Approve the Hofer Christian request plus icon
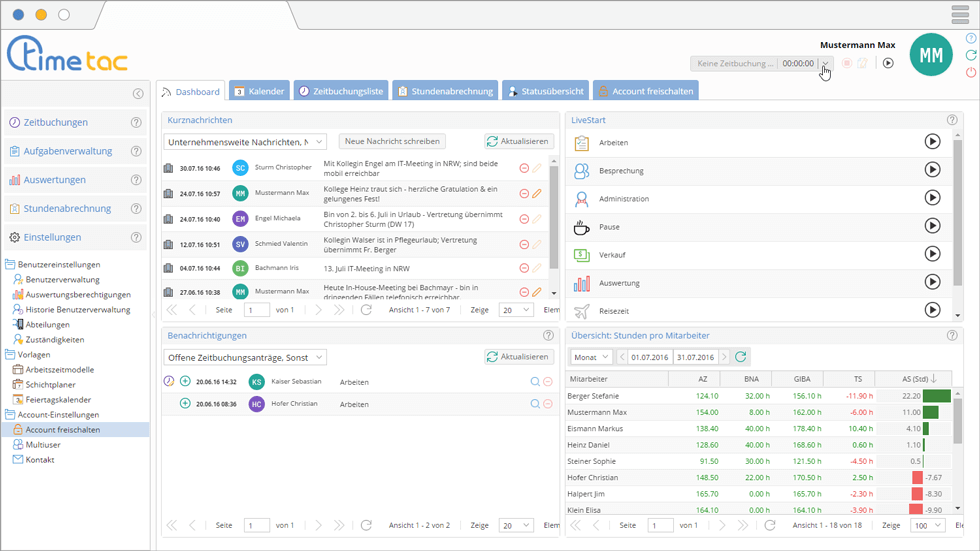The height and width of the screenshot is (551, 980). pos(185,403)
